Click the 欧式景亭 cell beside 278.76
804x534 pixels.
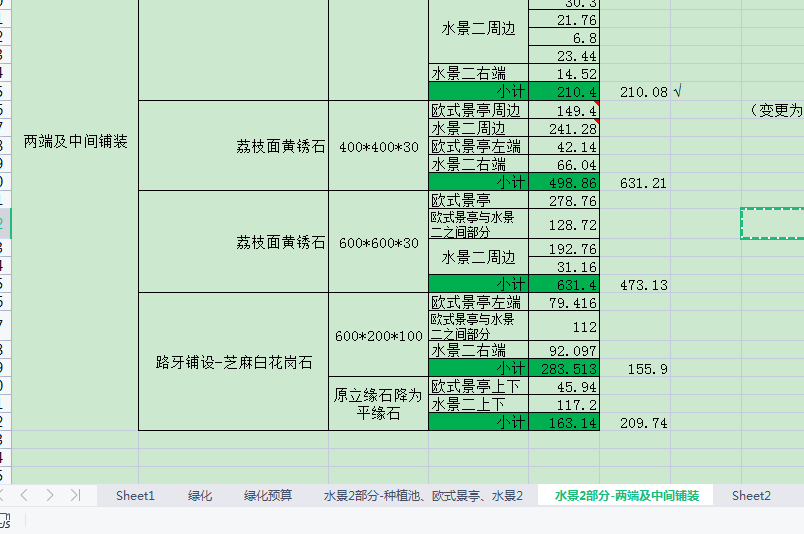[478, 200]
